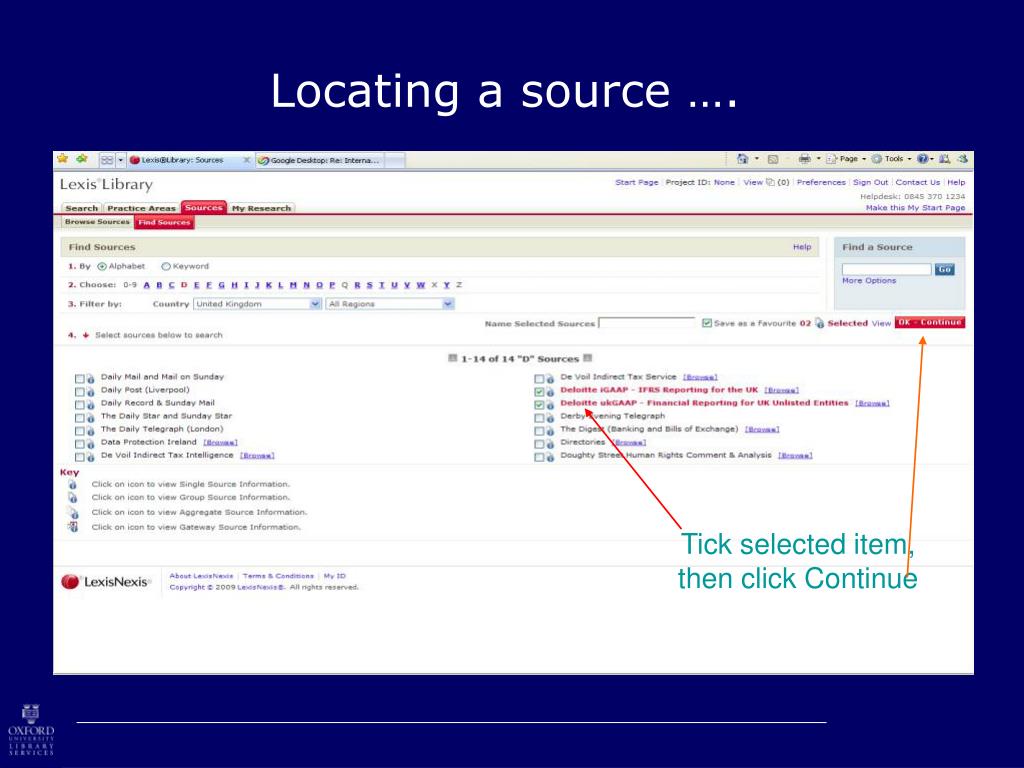Switch to the Google Desktop browser tab

[319, 160]
